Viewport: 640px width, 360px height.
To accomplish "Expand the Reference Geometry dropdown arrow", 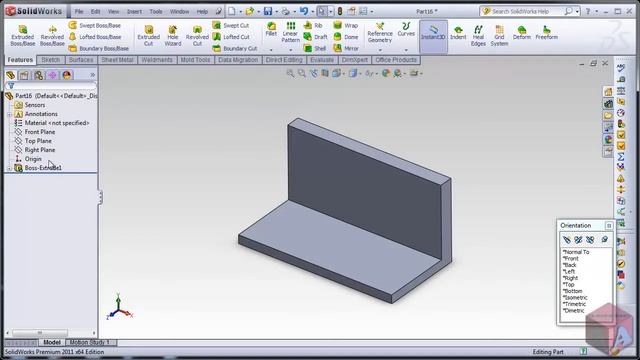I will pyautogui.click(x=380, y=50).
